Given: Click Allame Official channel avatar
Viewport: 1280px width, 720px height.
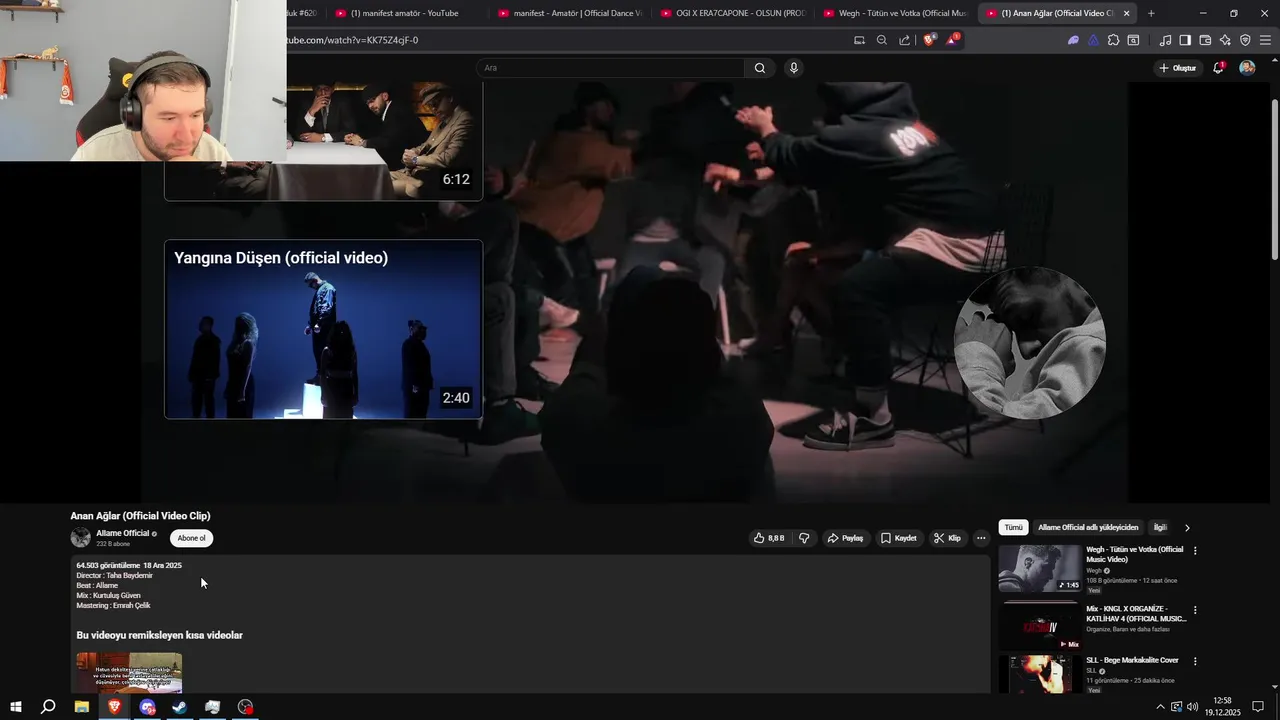Looking at the screenshot, I should 80,538.
